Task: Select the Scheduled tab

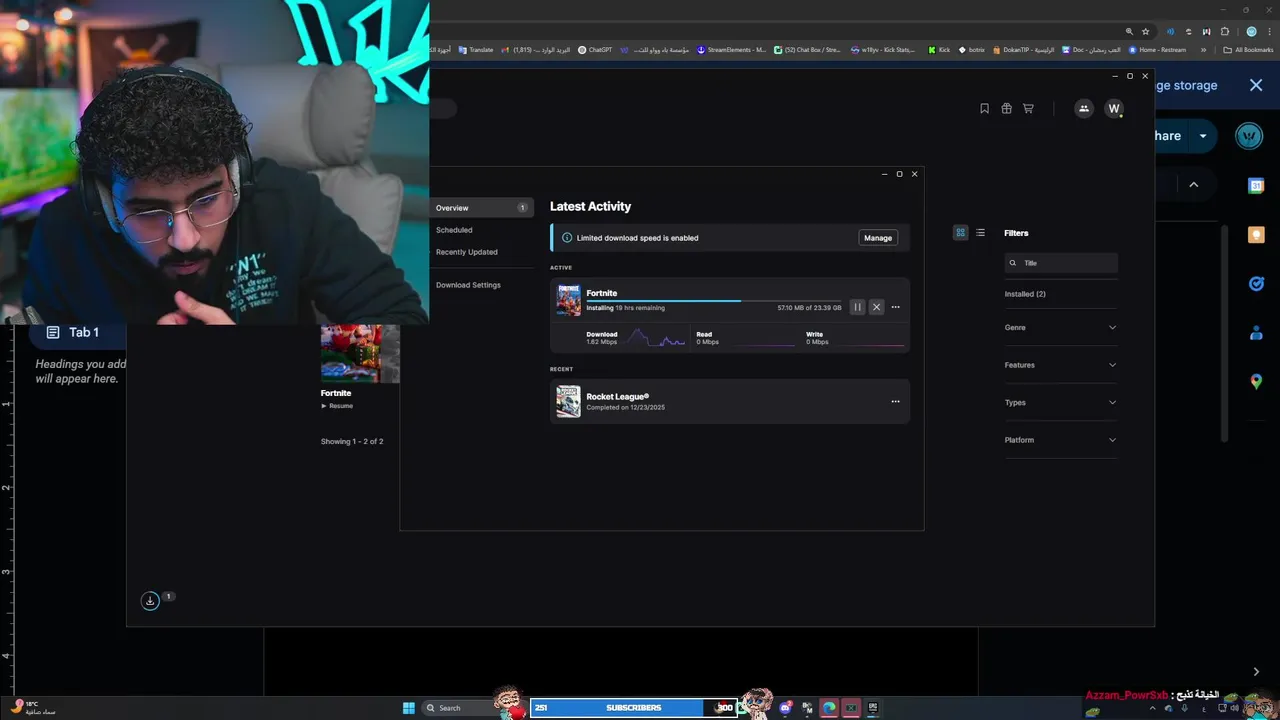Action: (454, 230)
